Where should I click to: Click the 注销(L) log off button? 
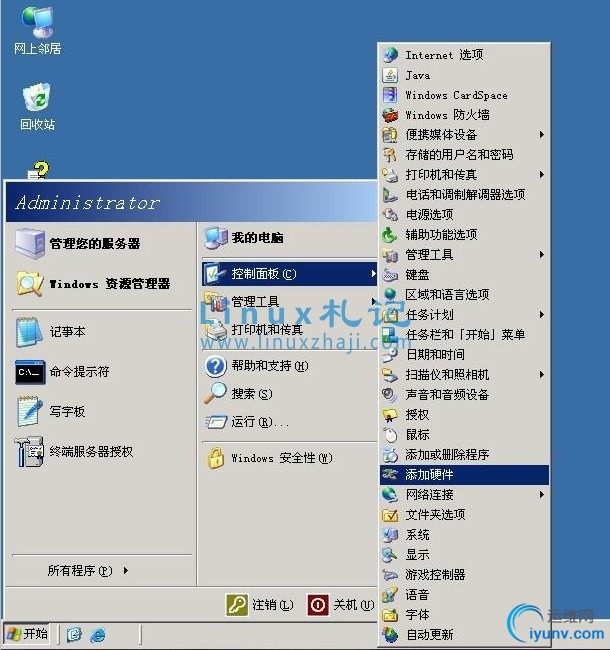(260, 605)
